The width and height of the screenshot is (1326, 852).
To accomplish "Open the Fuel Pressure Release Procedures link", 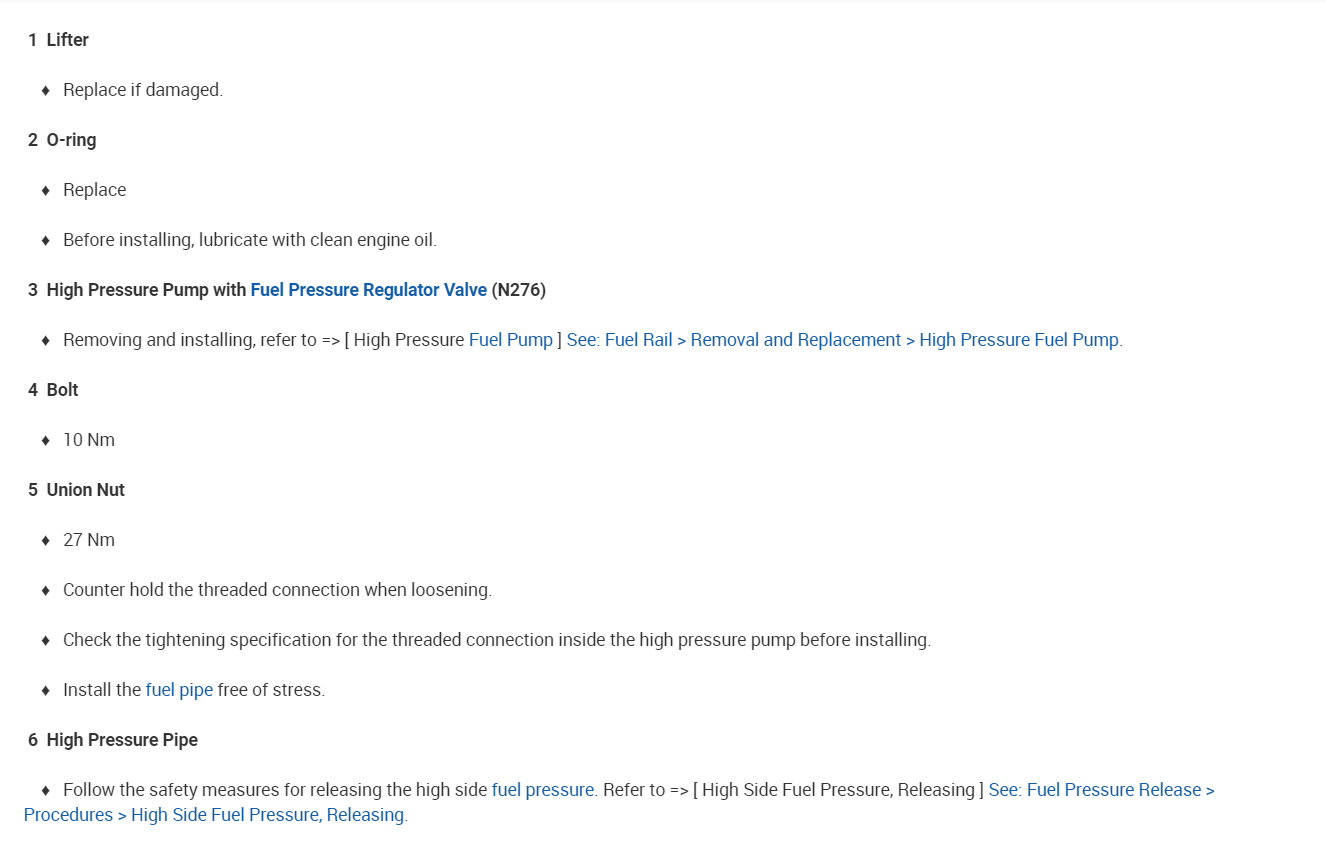I will pyautogui.click(x=1100, y=790).
